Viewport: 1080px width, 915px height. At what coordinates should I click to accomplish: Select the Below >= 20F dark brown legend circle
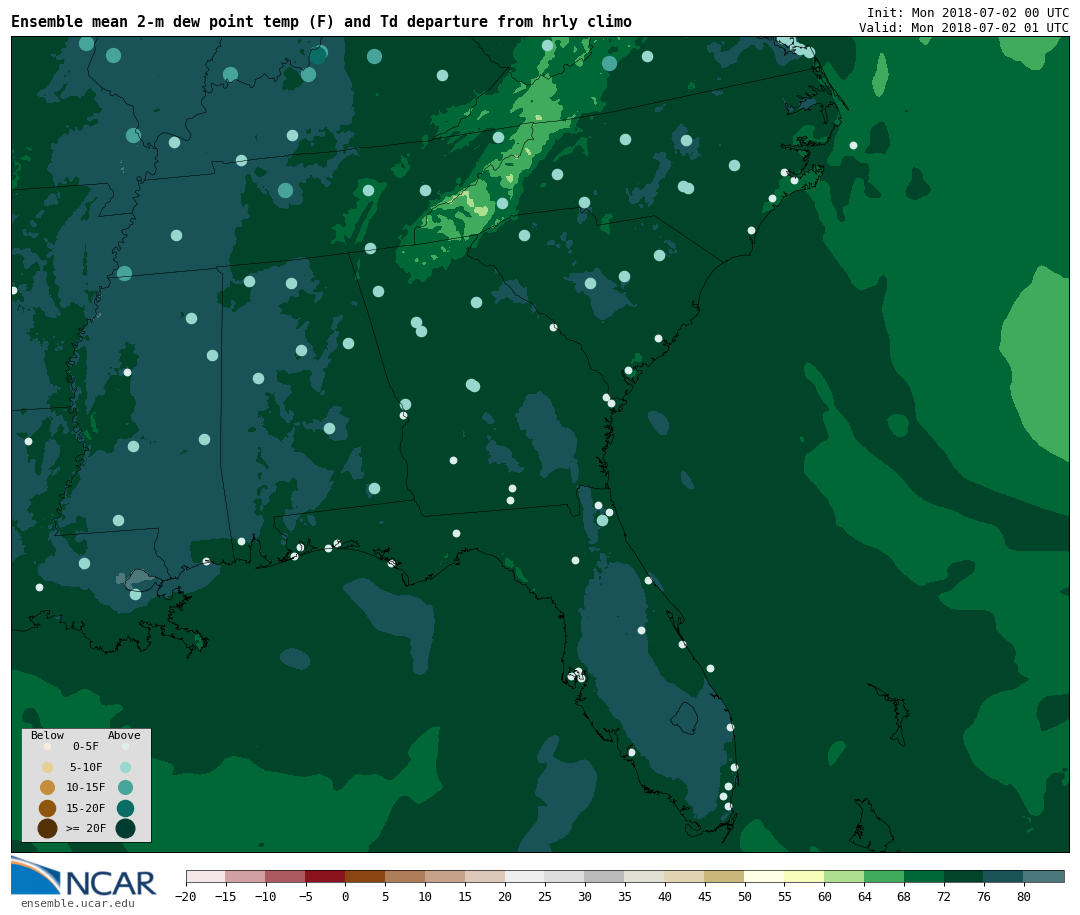tap(48, 828)
